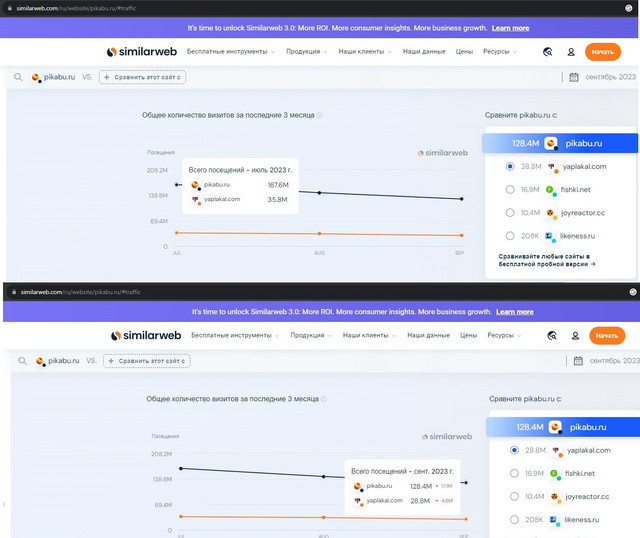Click Learn more in the top purple banner
Viewport: 640px width, 538px height.
click(510, 28)
